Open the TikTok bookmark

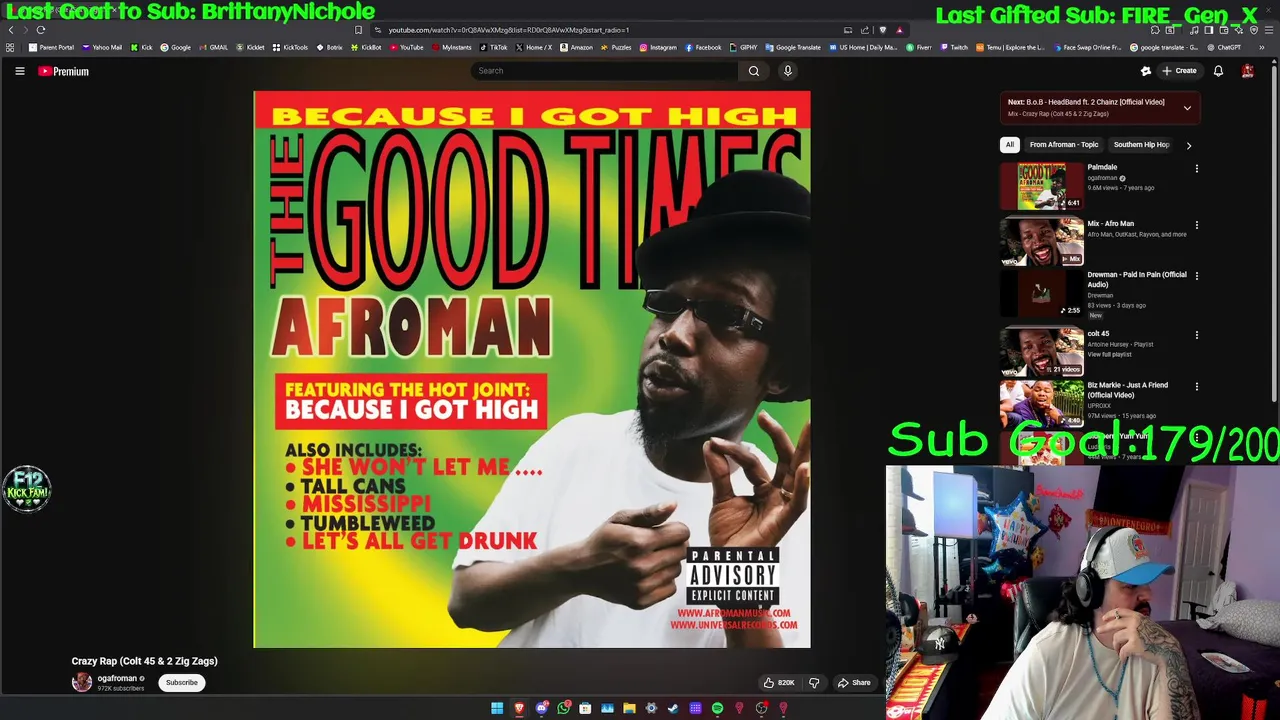tap(494, 47)
